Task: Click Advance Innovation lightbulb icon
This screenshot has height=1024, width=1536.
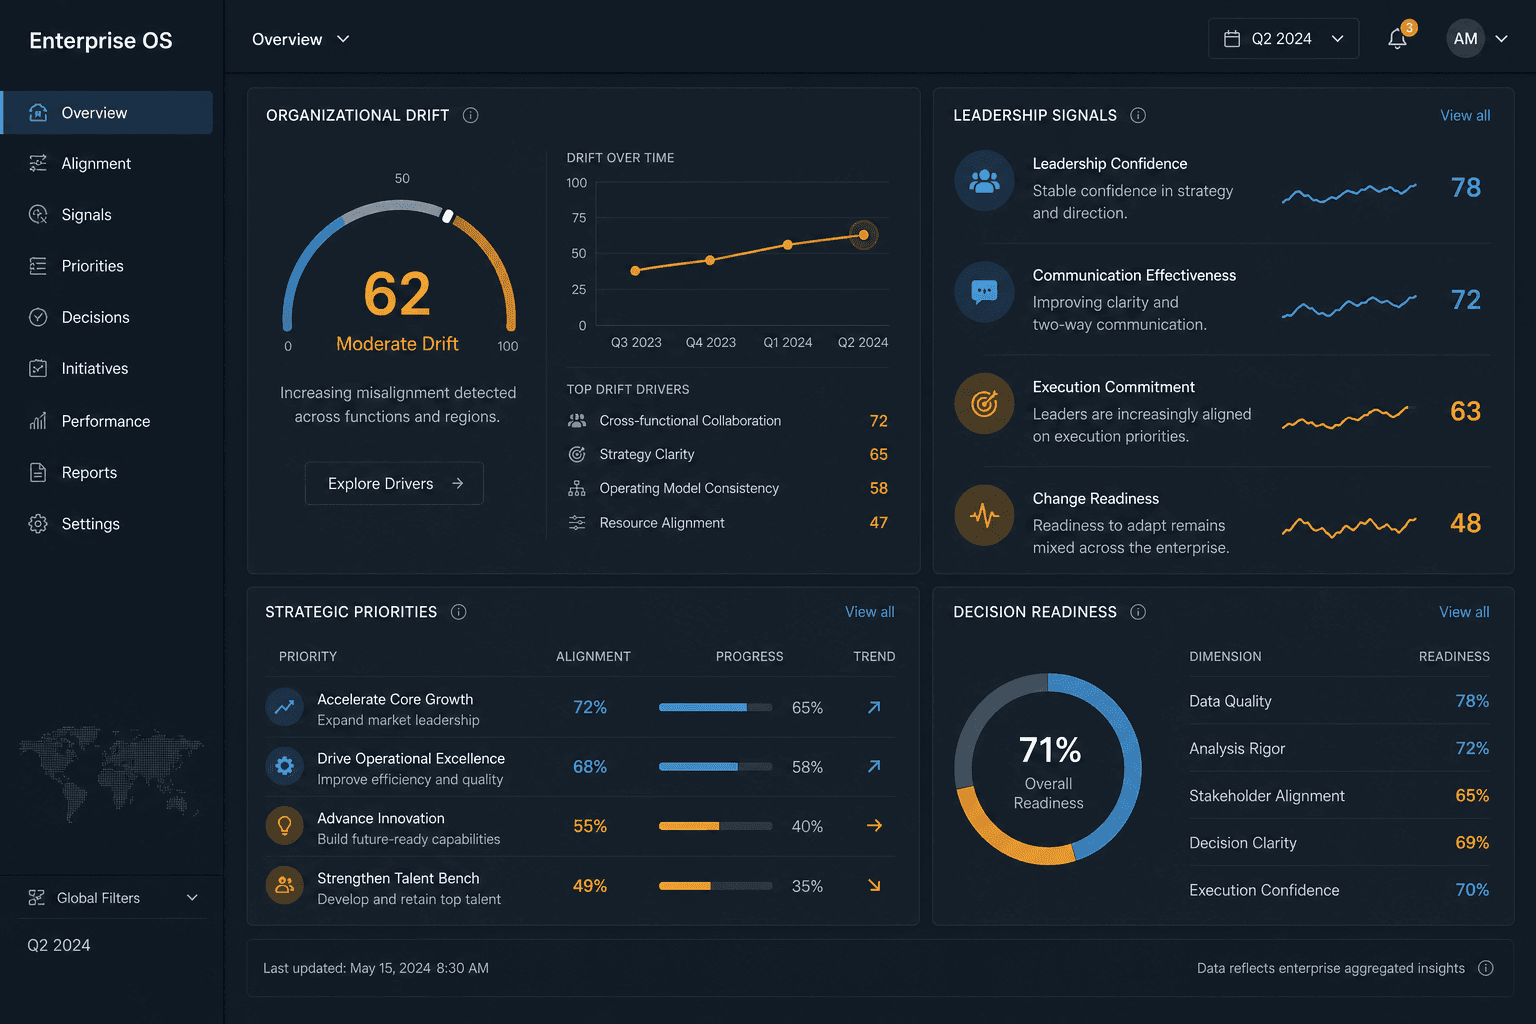Action: coord(285,826)
